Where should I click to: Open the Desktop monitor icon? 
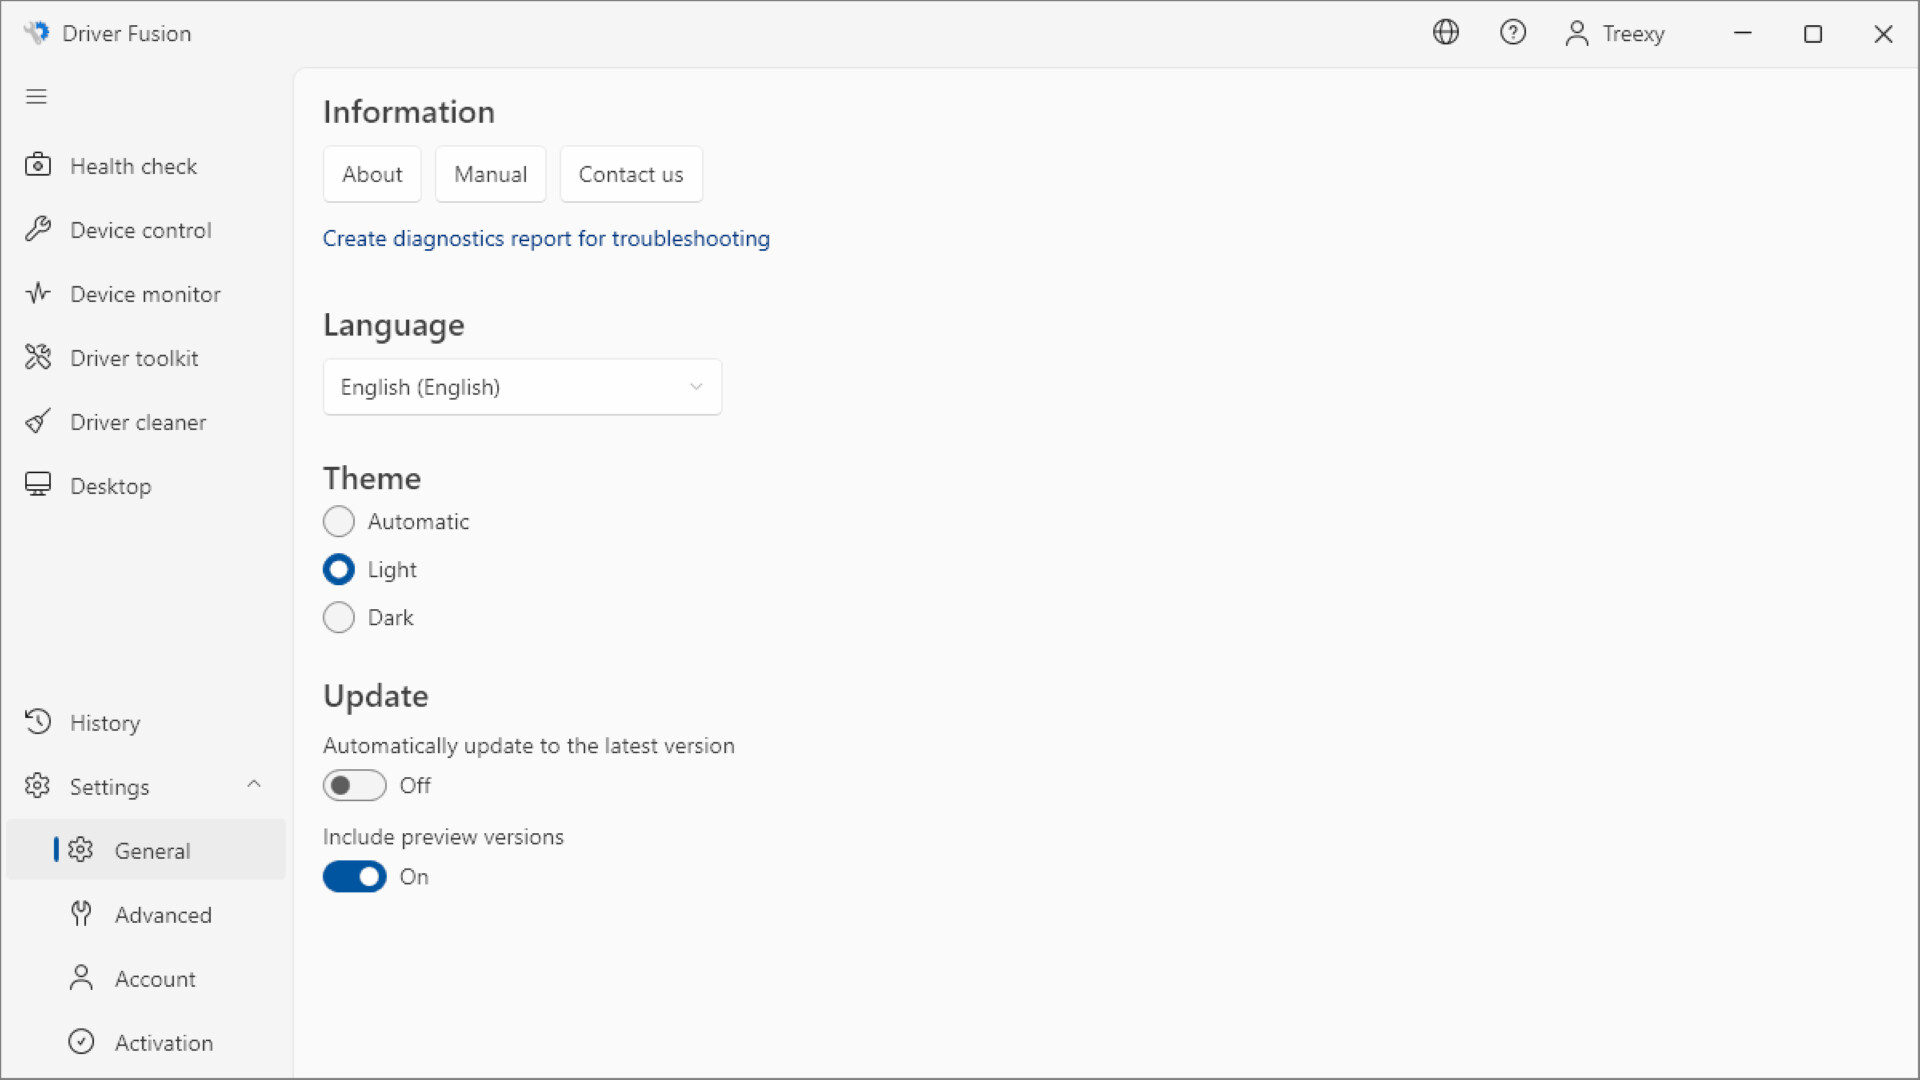click(37, 485)
